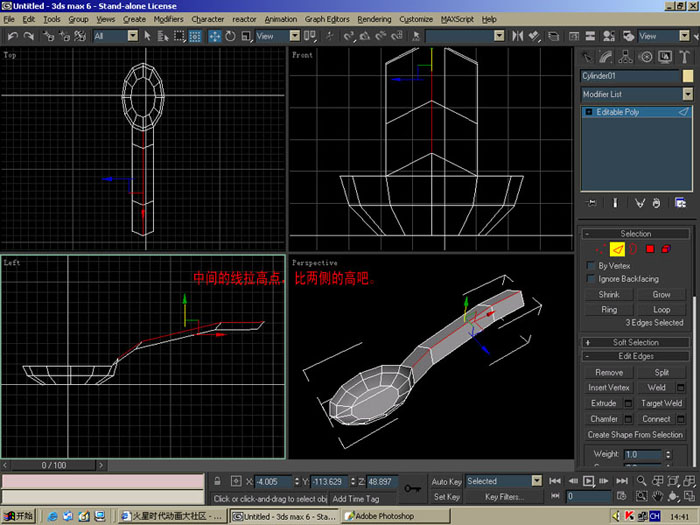The image size is (700, 525).
Task: Open Extrude settings box
Action: pos(628,404)
